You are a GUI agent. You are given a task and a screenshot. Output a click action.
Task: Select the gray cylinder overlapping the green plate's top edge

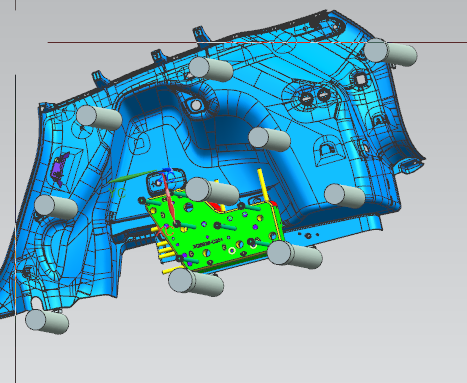pyautogui.click(x=212, y=191)
